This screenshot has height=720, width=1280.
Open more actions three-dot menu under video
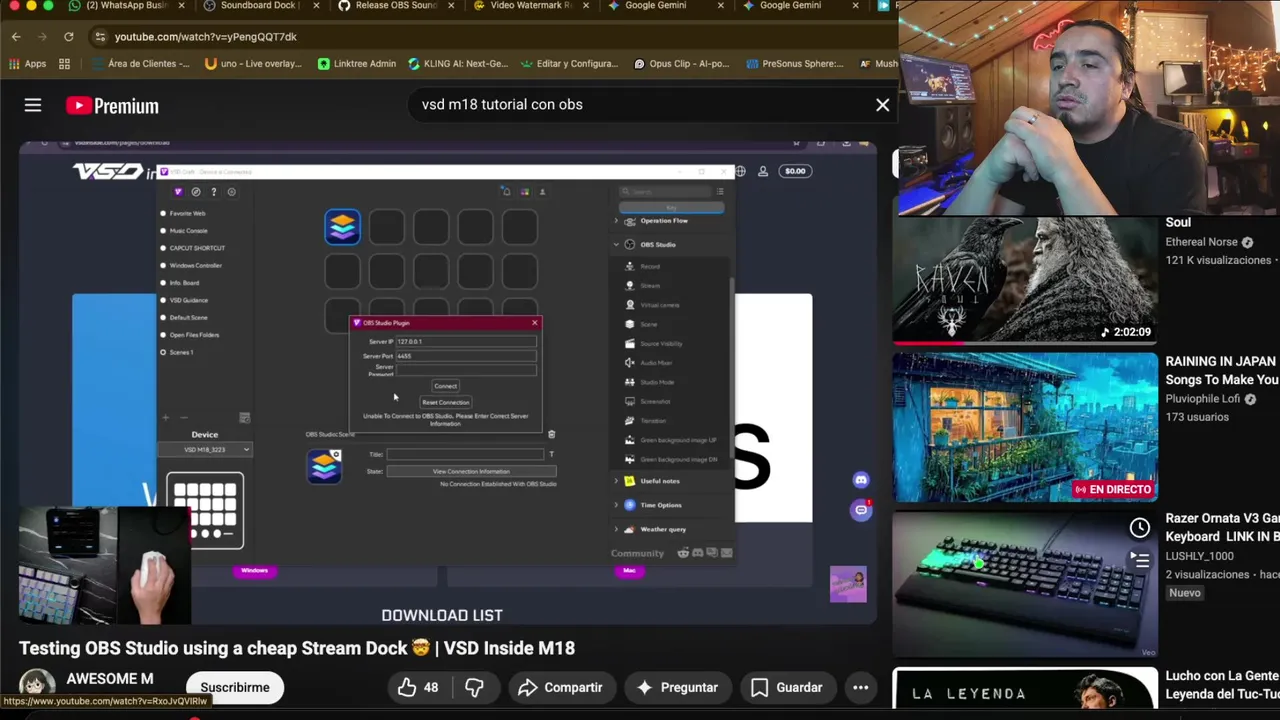pos(860,687)
